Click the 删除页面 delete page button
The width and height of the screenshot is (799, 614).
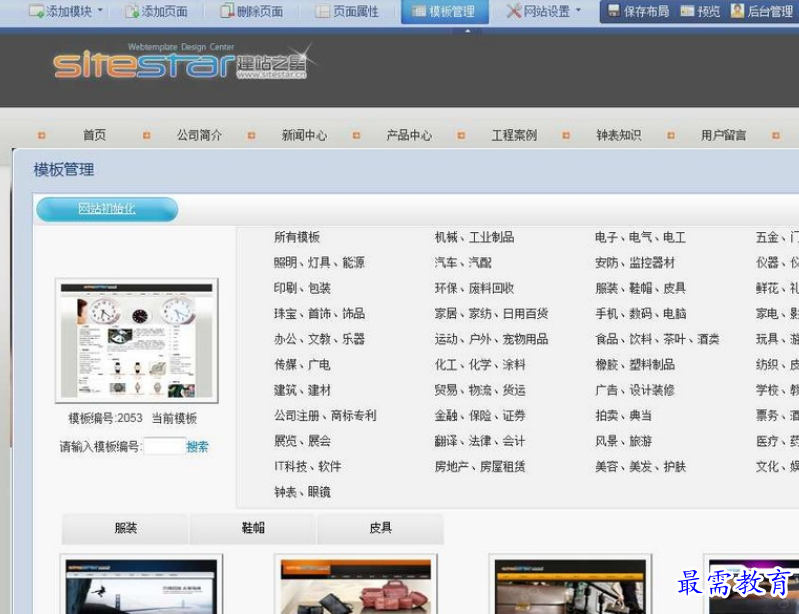point(252,11)
